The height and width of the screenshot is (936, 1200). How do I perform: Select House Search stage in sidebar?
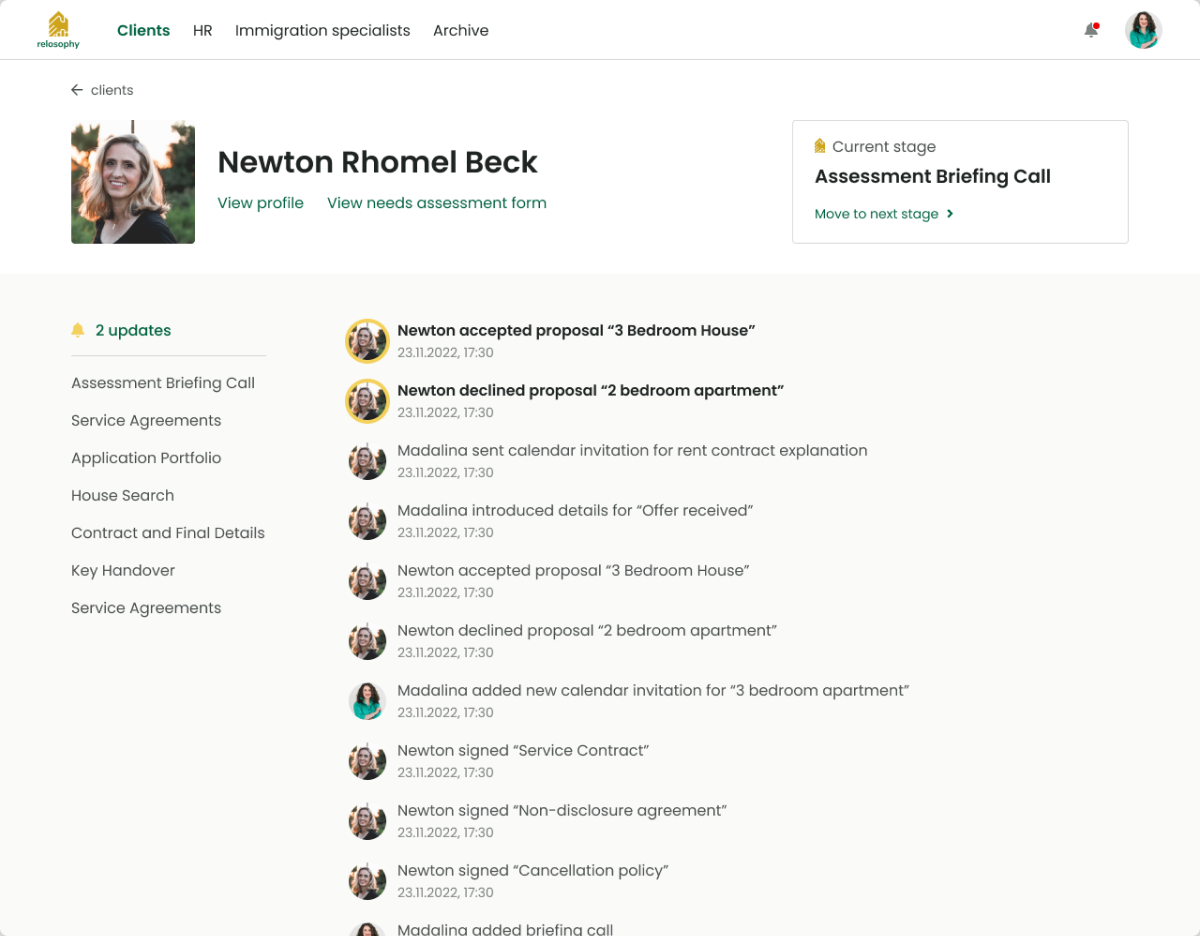[x=122, y=495]
